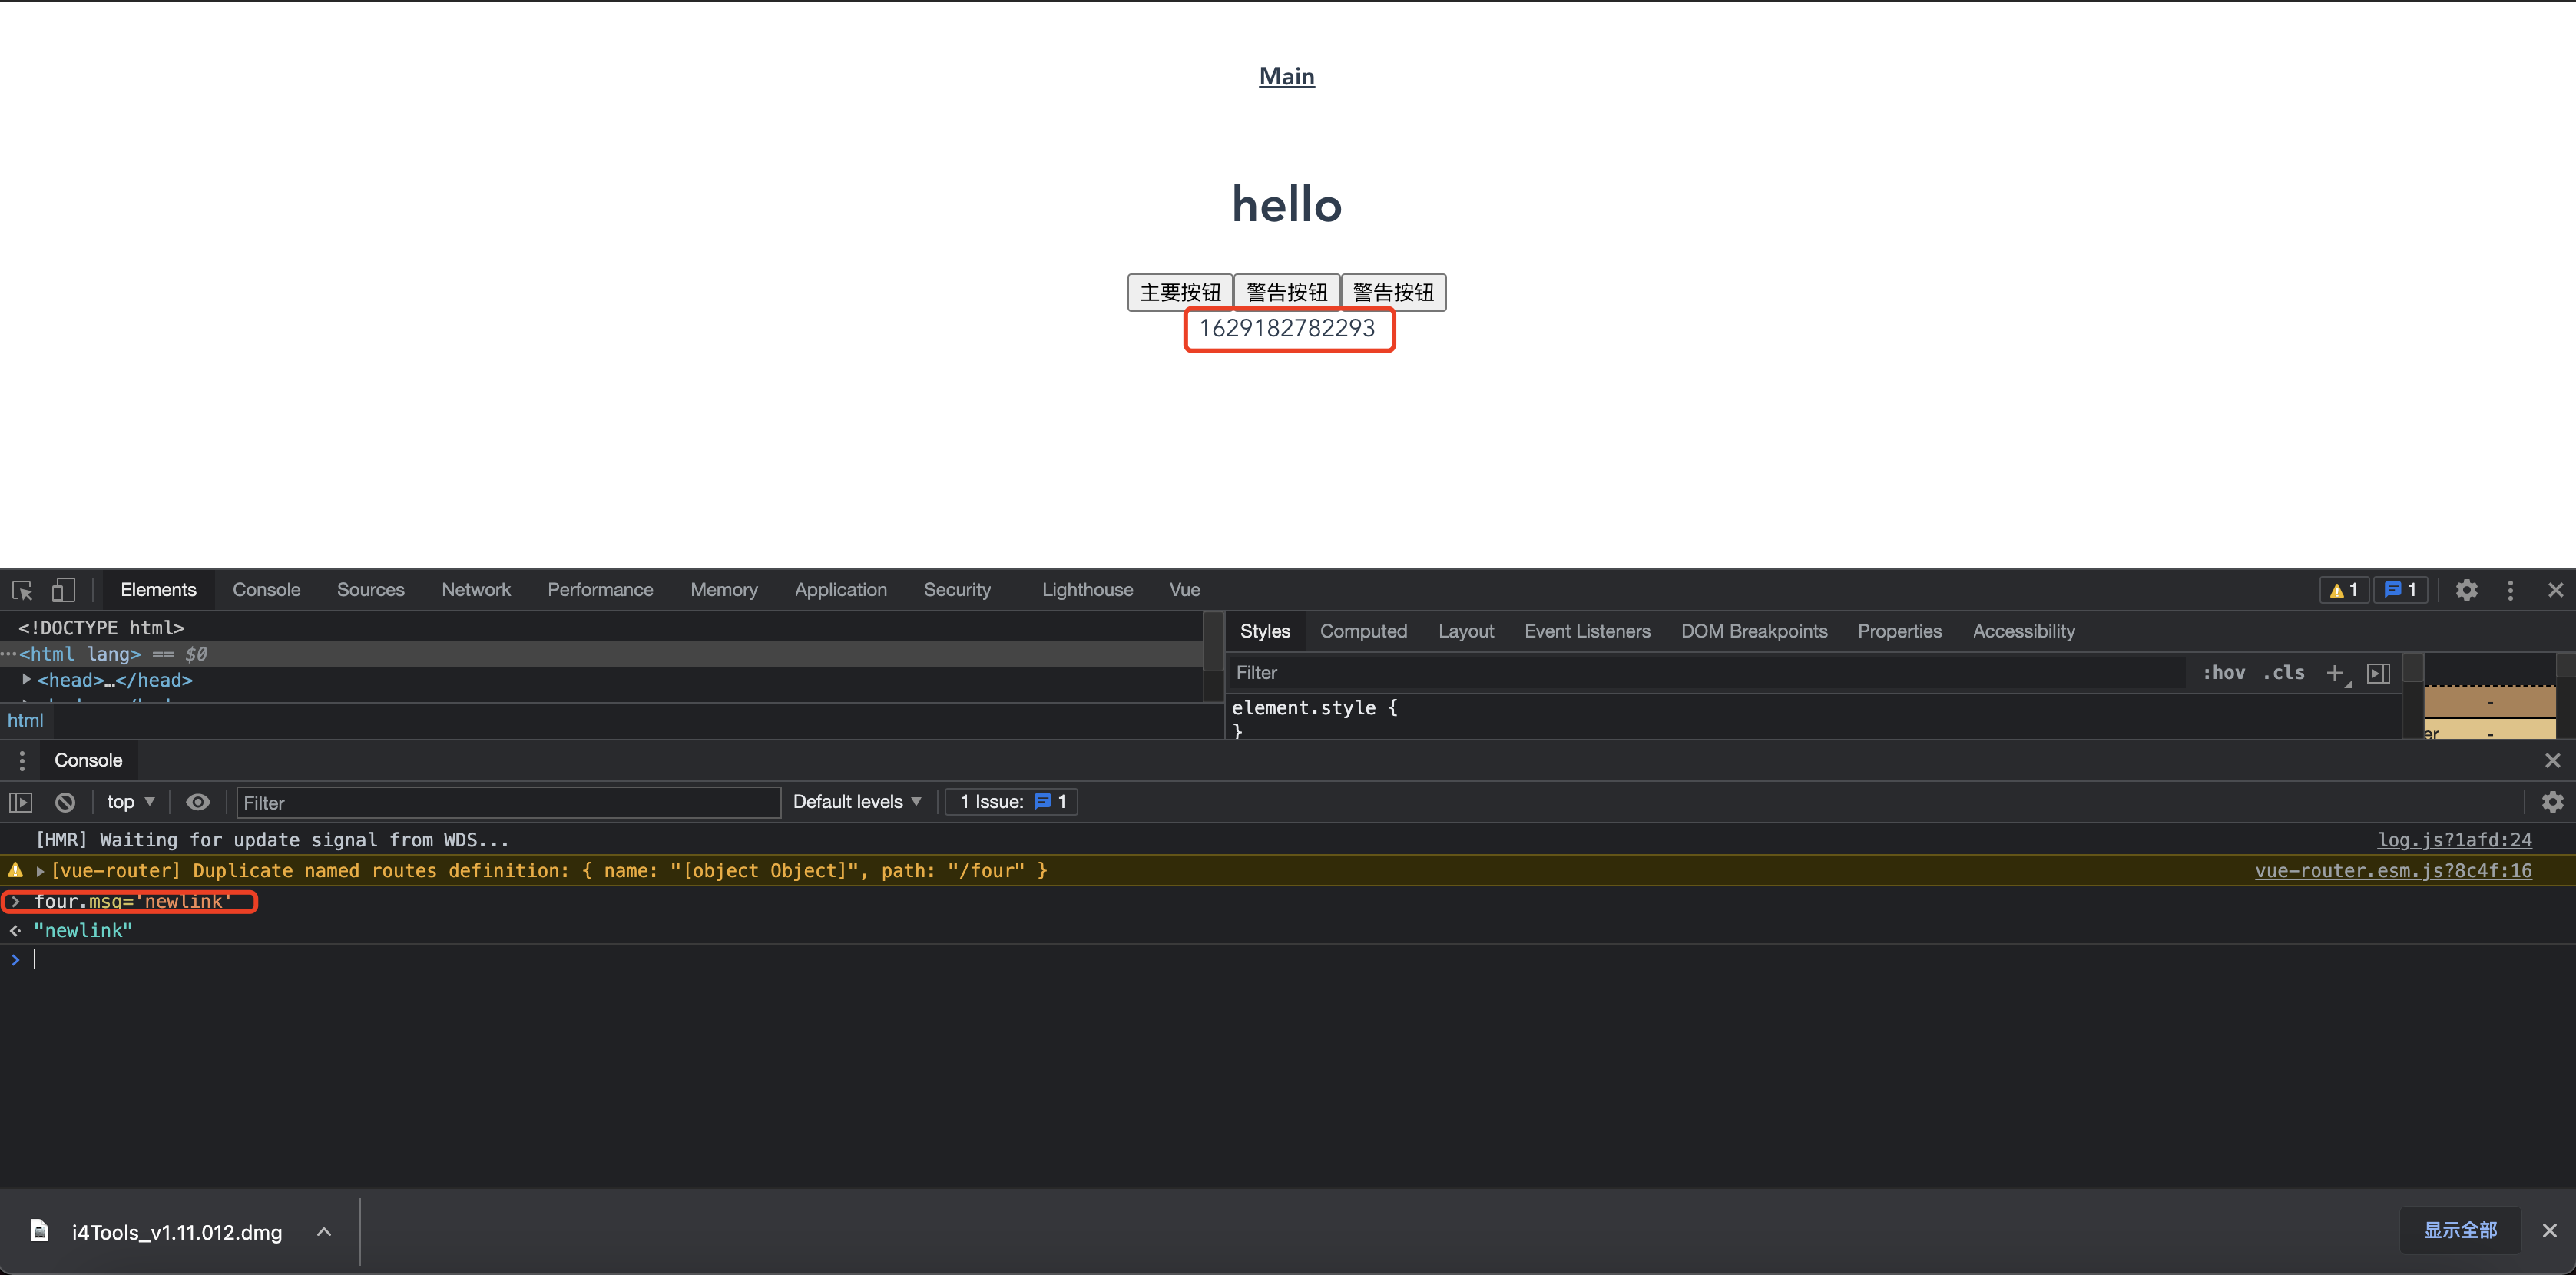Image resolution: width=2576 pixels, height=1275 pixels.
Task: Toggle the device toolbar icon
Action: click(63, 590)
